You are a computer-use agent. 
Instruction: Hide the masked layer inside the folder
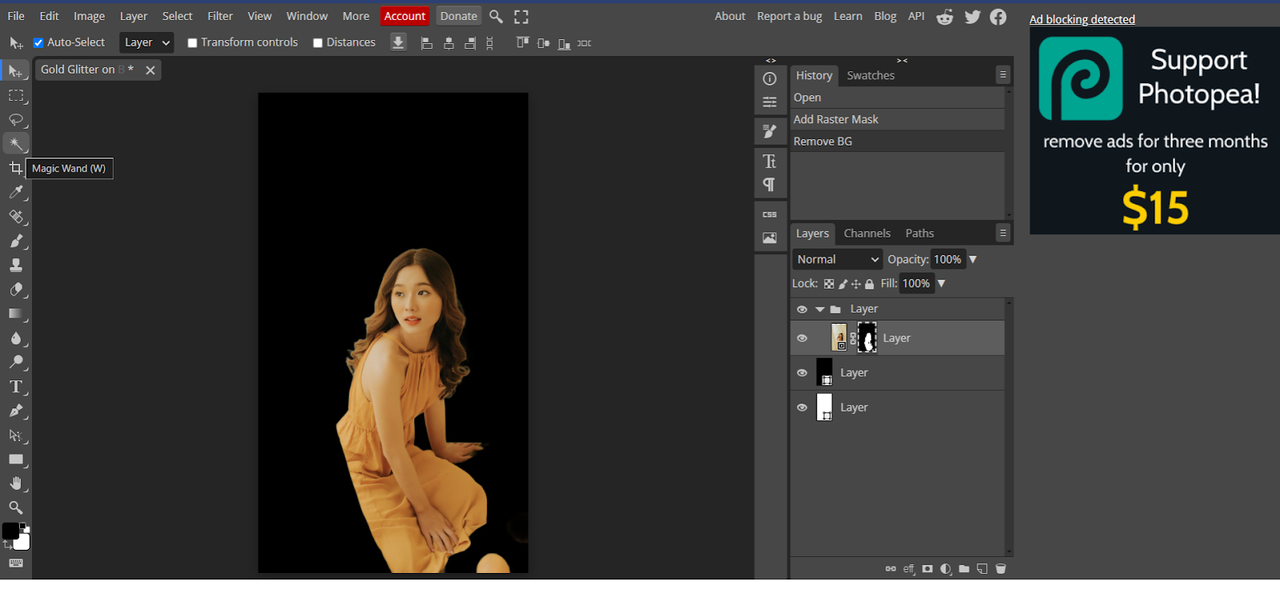802,339
